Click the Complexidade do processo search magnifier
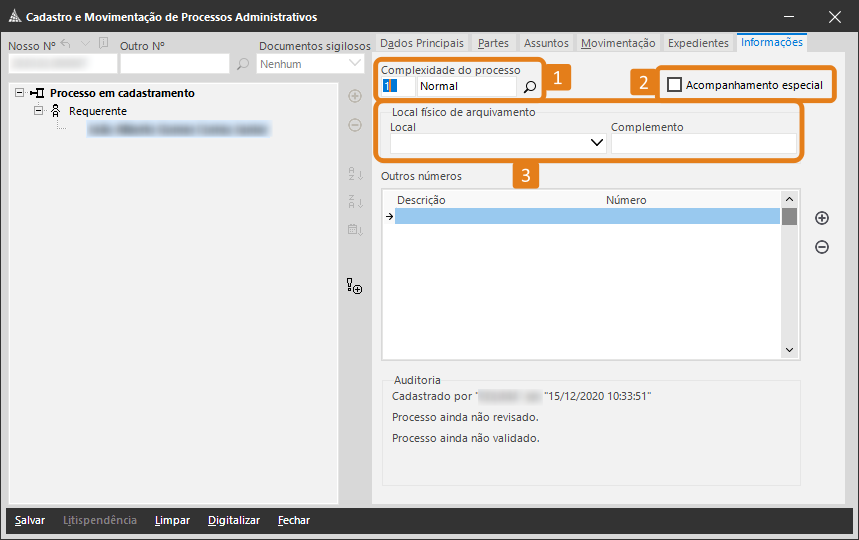Image resolution: width=859 pixels, height=540 pixels. coord(530,87)
